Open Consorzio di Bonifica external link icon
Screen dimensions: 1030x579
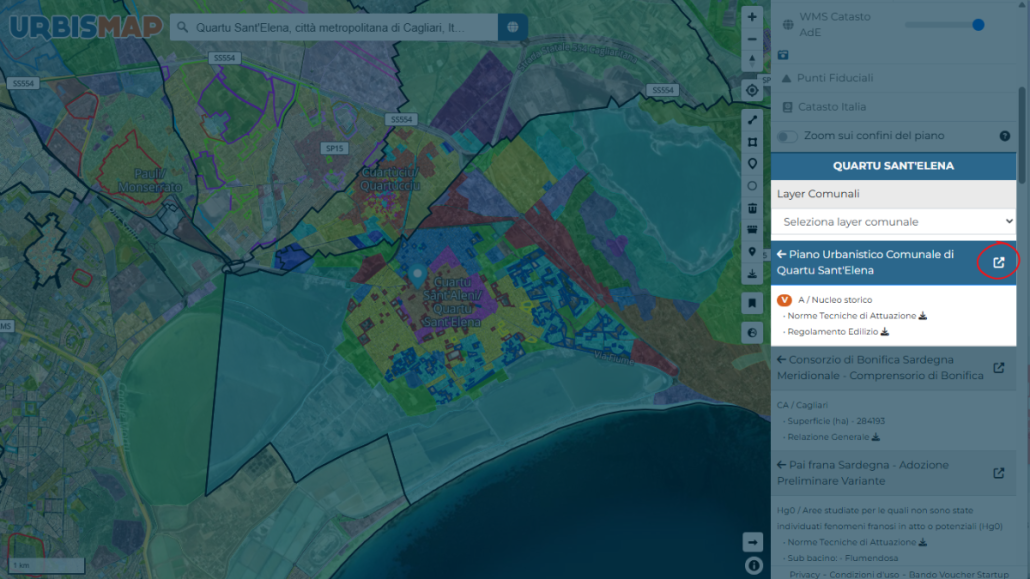998,367
